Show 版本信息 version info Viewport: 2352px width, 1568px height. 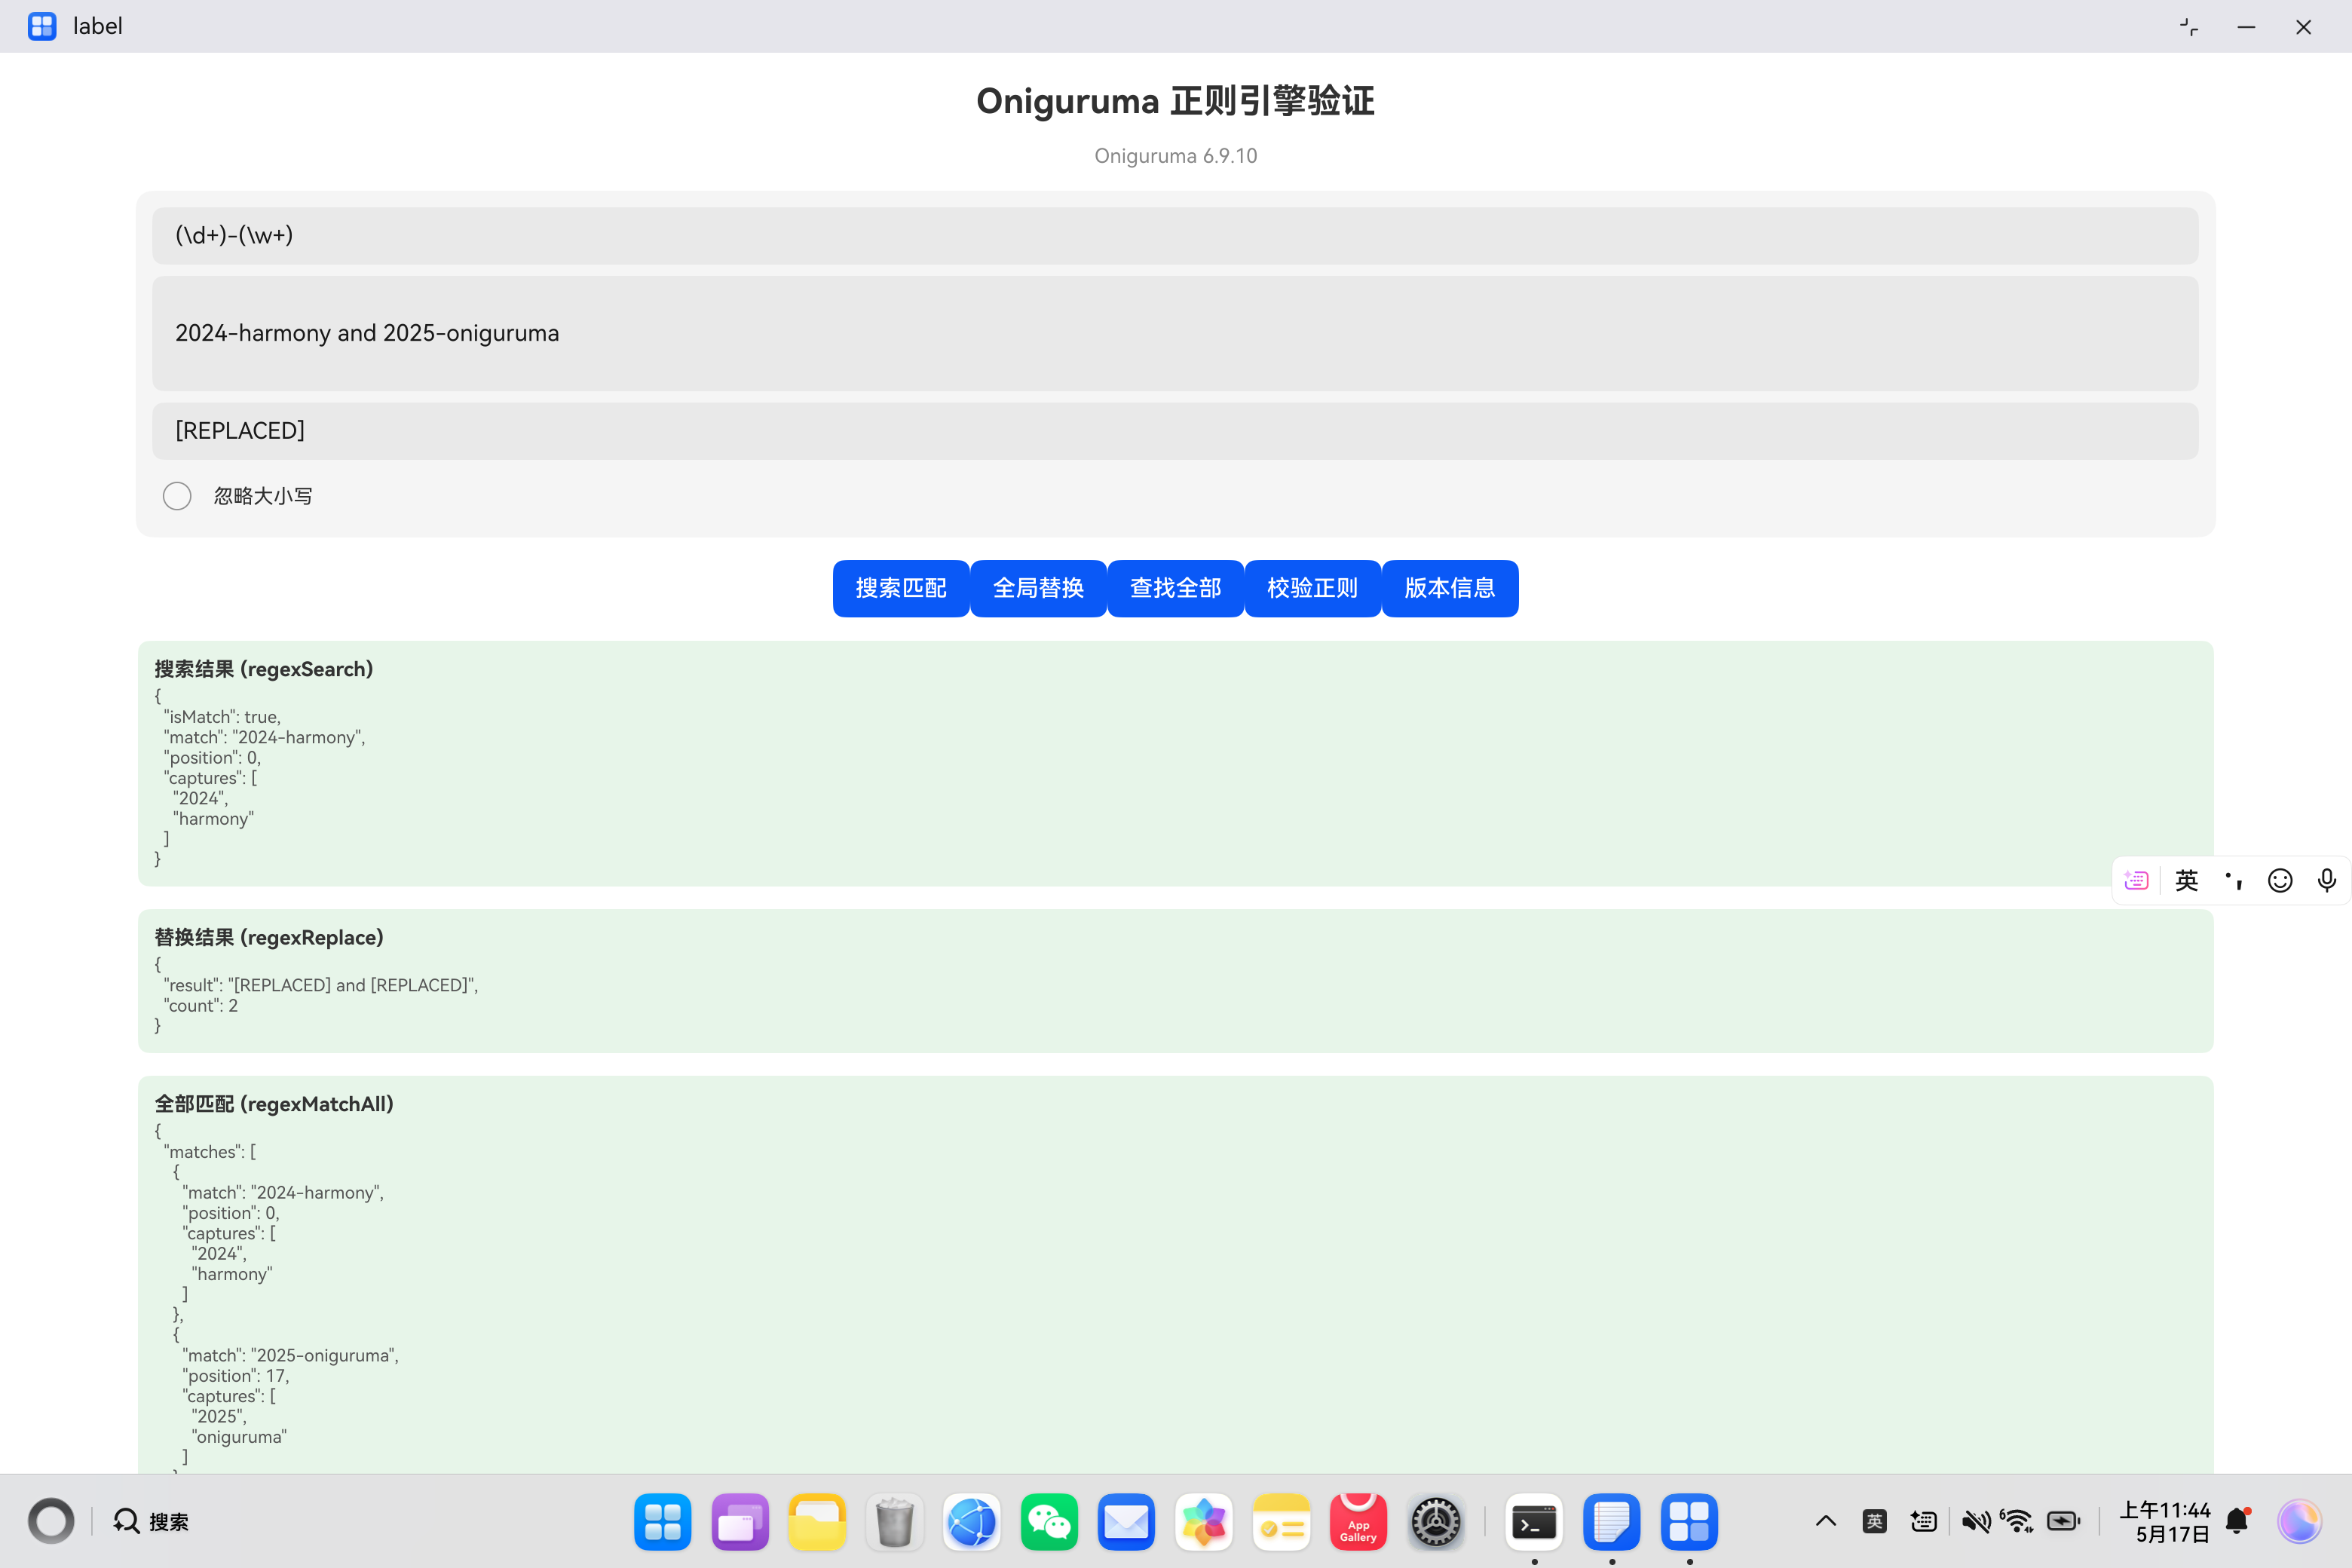(x=1450, y=588)
